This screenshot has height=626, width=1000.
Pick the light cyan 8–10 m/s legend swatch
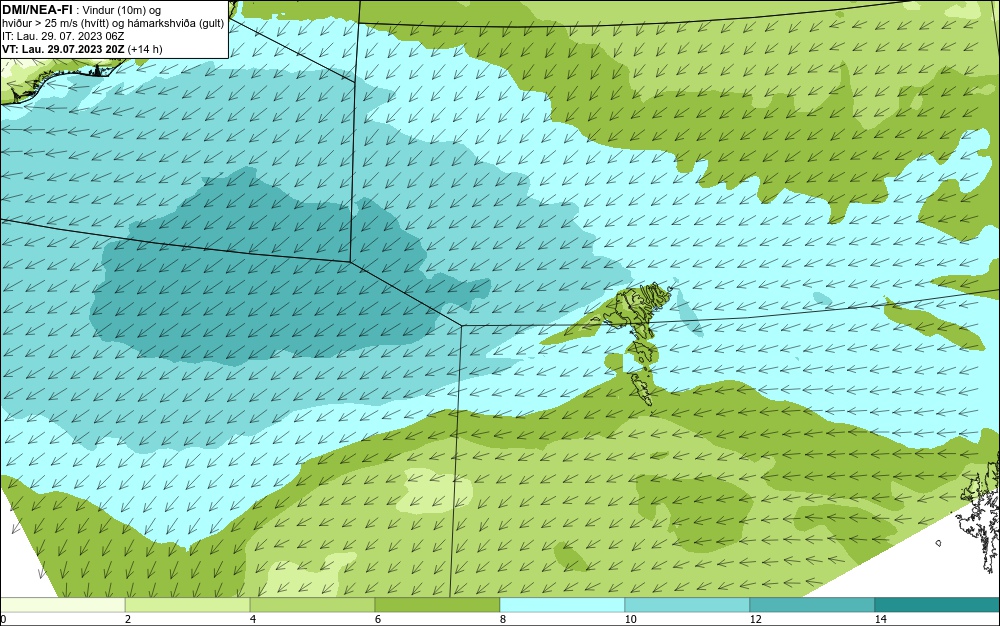(x=562, y=604)
